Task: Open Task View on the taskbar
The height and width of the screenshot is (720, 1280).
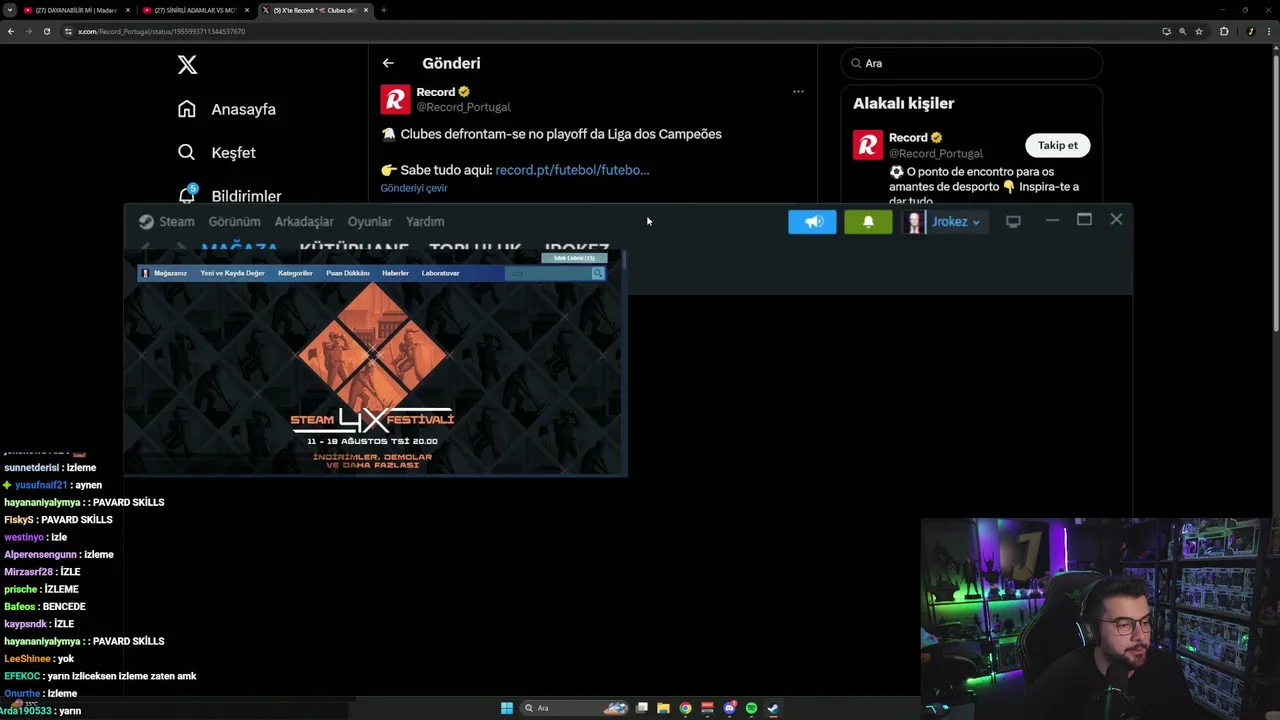Action: tap(642, 708)
